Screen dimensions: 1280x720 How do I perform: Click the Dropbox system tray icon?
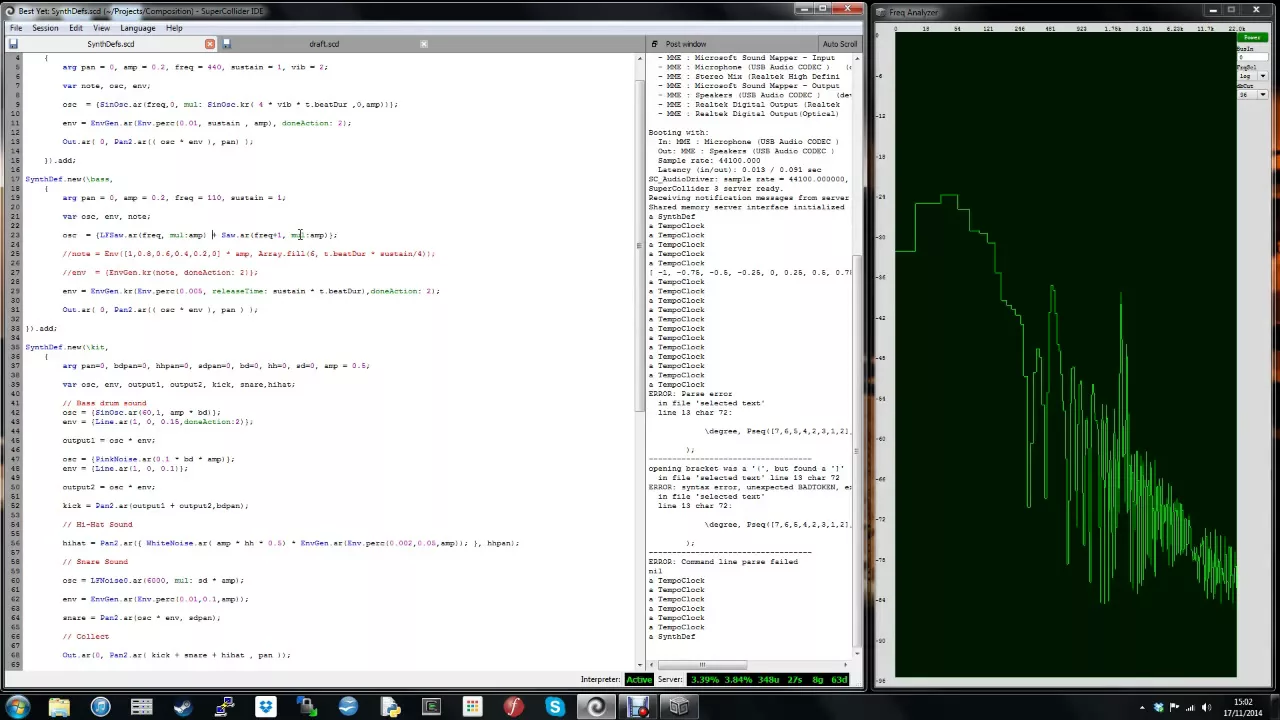[x=1159, y=707]
